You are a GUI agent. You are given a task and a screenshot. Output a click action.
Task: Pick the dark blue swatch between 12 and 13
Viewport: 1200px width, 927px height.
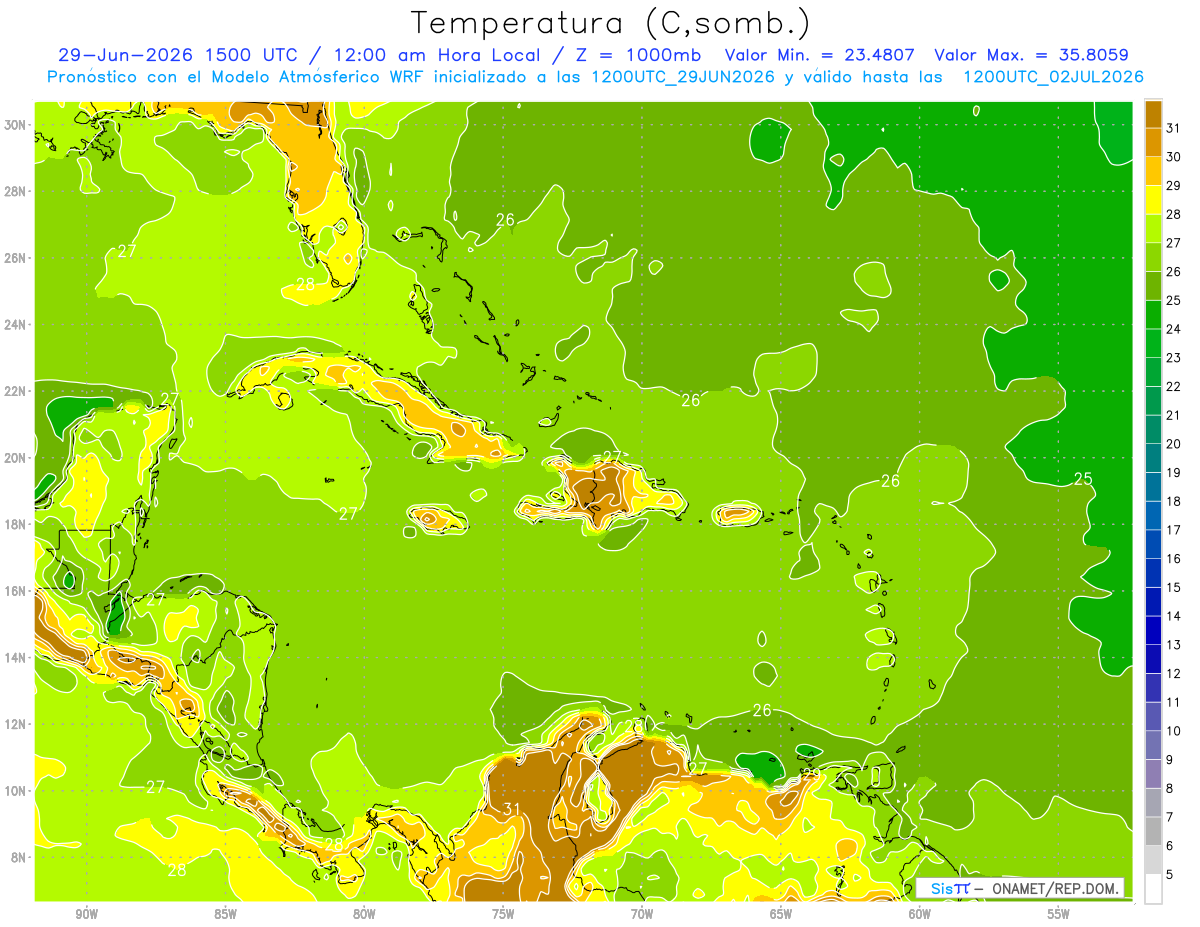point(1153,658)
